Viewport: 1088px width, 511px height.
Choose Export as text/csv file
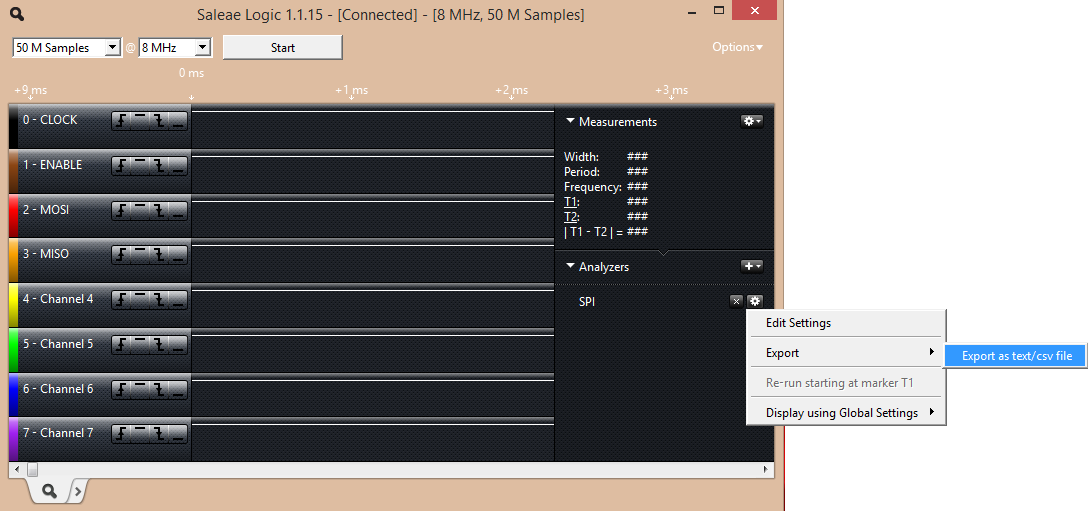click(x=1016, y=355)
